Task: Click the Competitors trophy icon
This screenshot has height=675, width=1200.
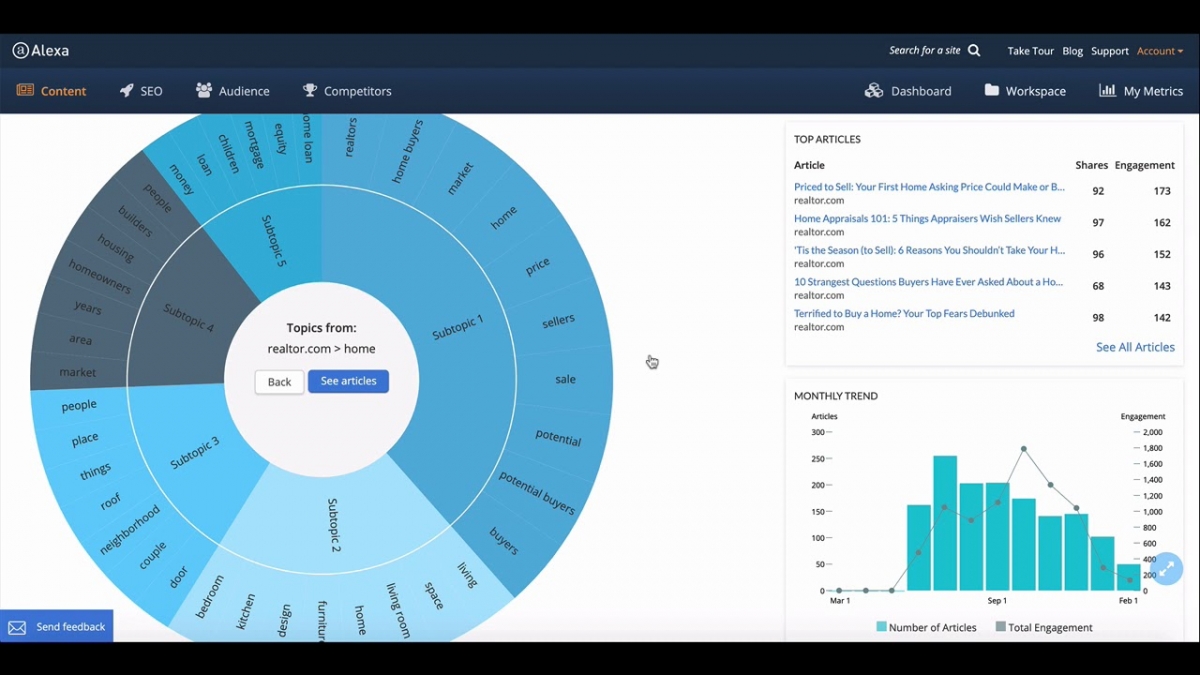Action: click(310, 91)
